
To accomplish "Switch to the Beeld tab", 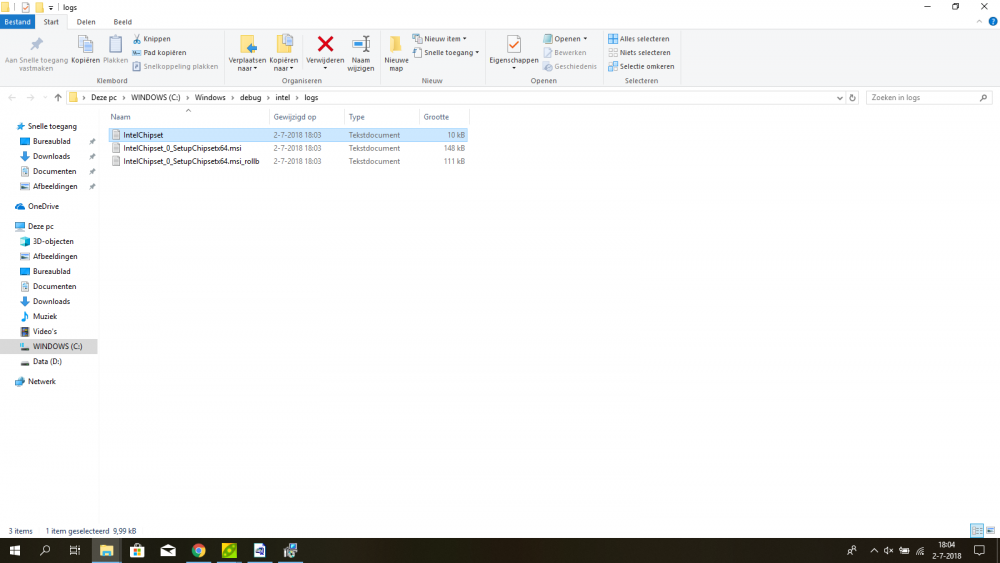I will 122,22.
